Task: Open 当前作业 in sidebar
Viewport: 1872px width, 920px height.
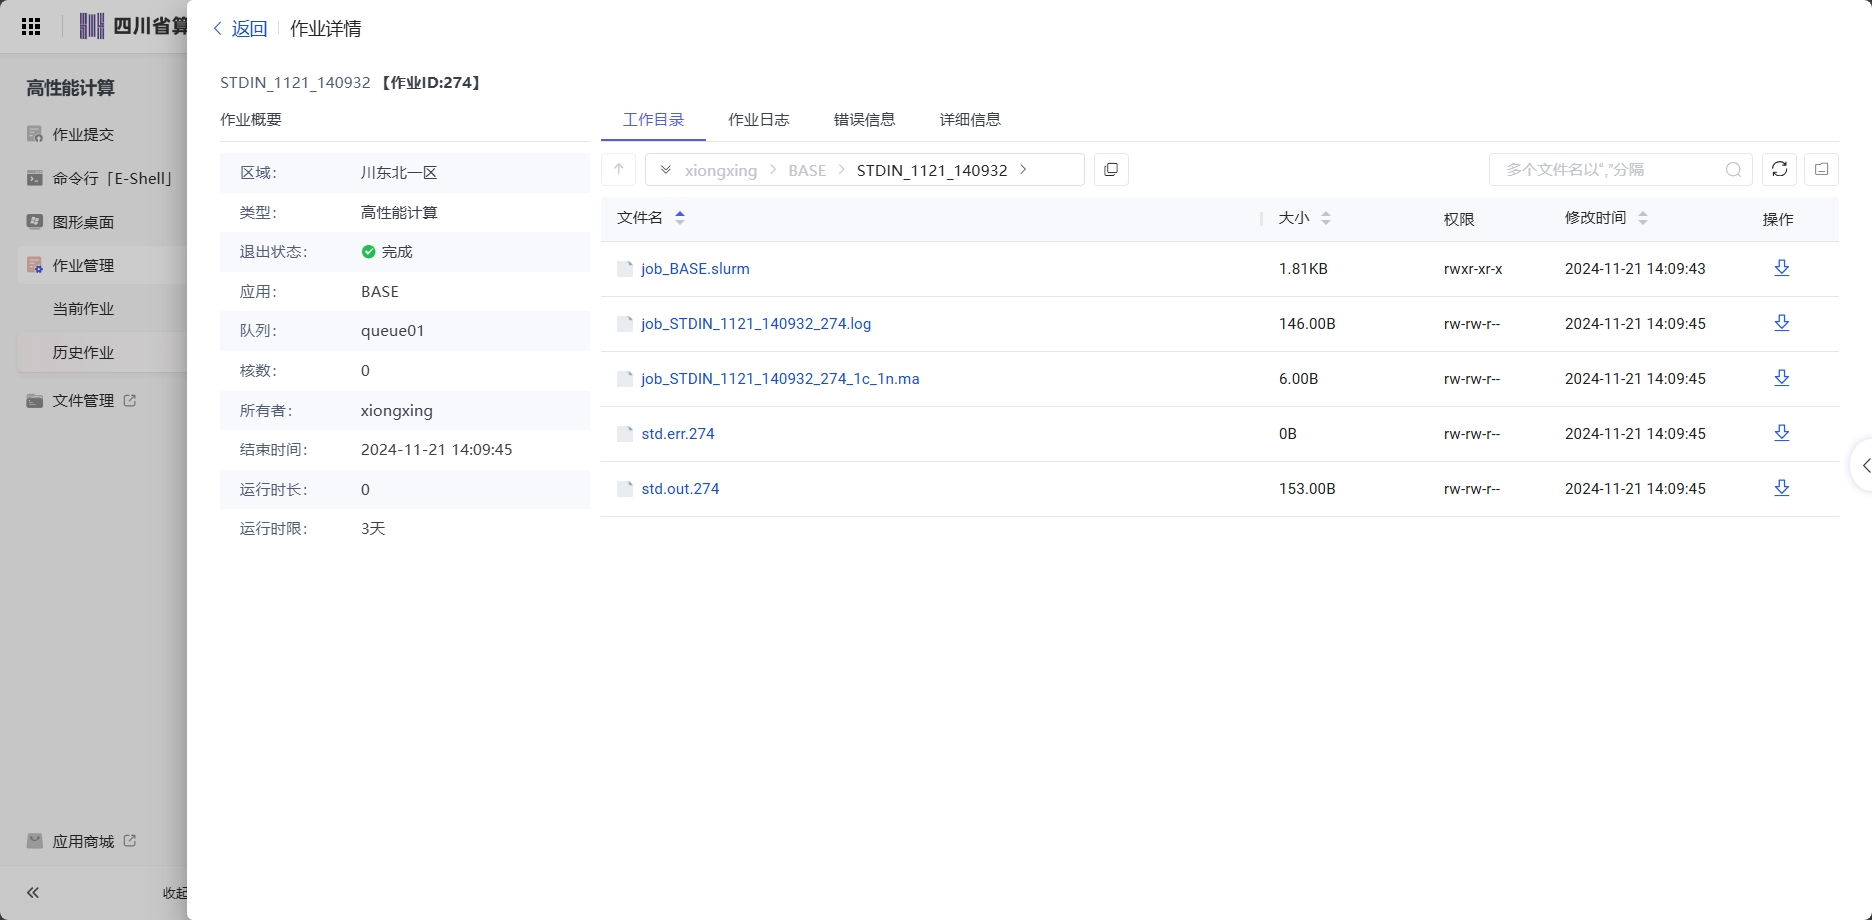Action: (83, 309)
